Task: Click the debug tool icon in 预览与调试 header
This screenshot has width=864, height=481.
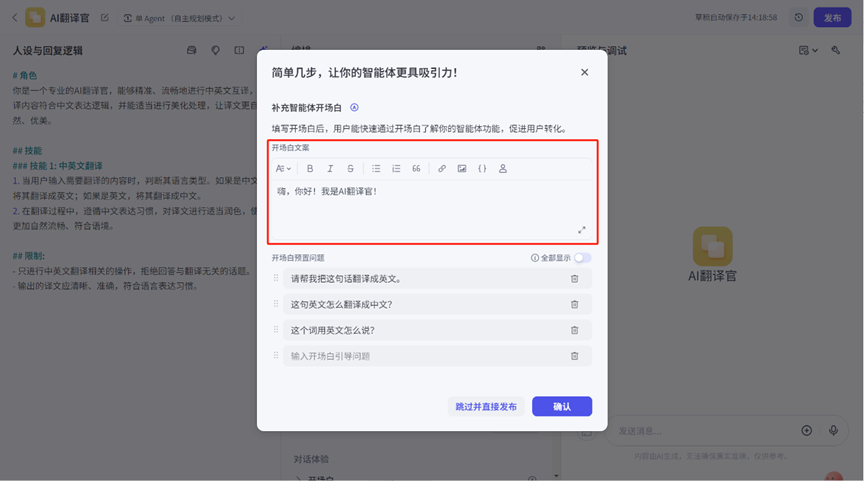Action: pos(836,50)
